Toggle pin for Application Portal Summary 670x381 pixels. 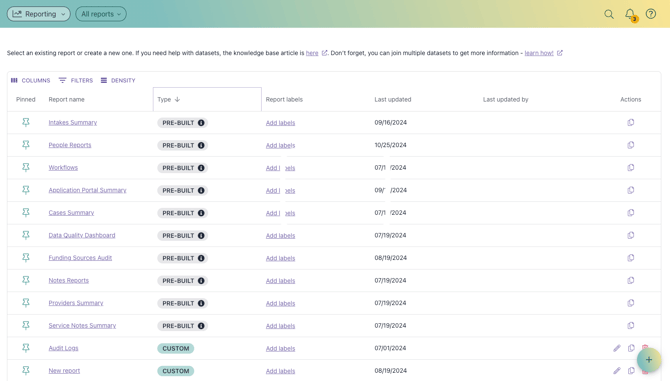click(x=26, y=190)
